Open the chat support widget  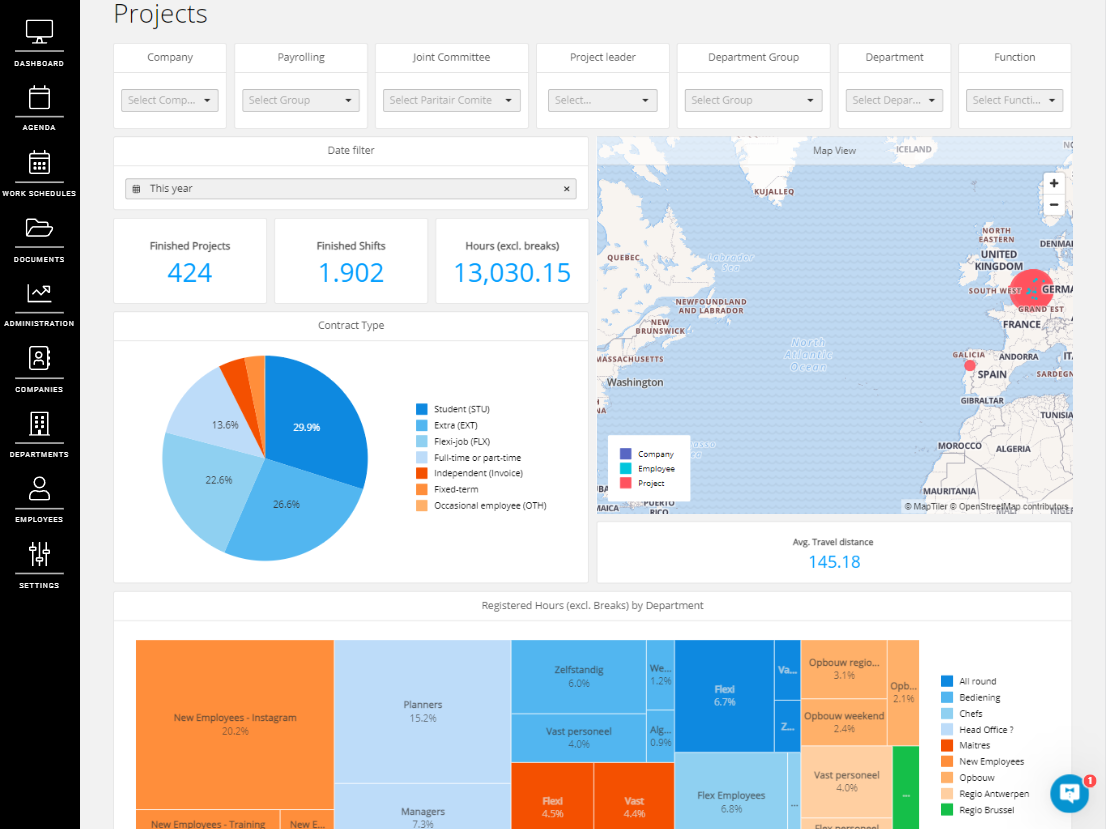coord(1069,793)
